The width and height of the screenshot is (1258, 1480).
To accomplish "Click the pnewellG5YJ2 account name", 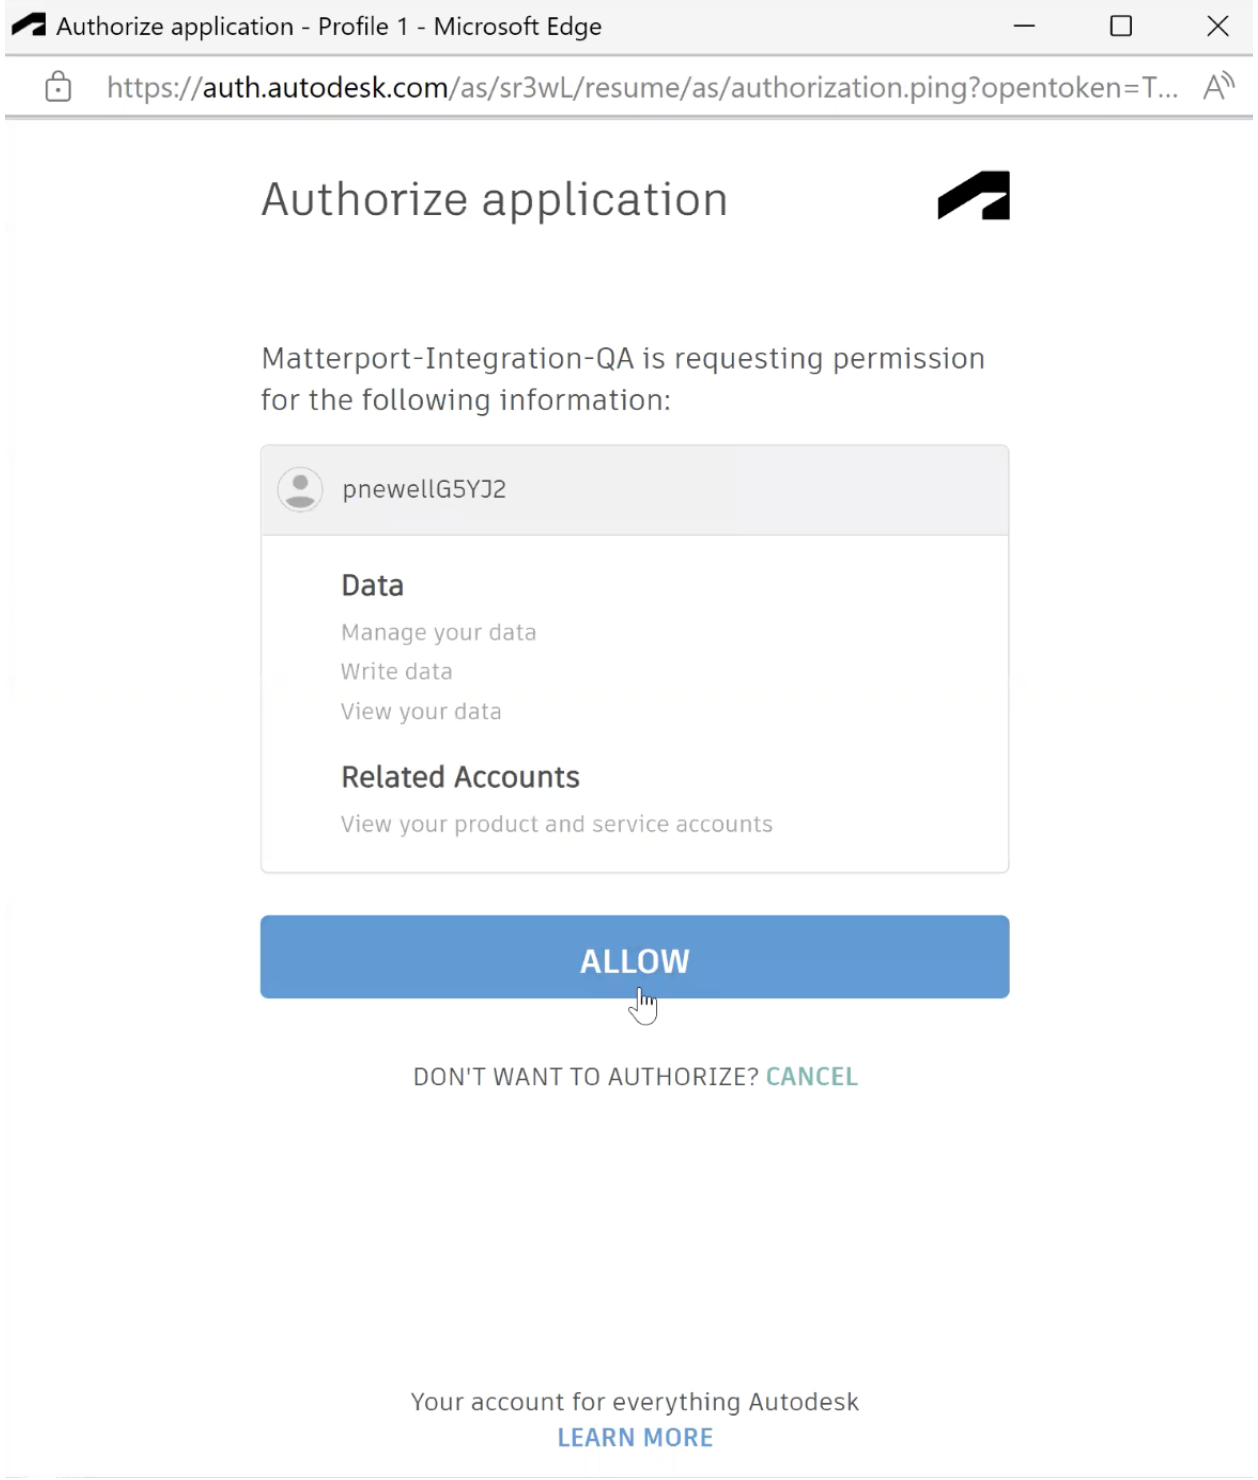I will point(424,490).
